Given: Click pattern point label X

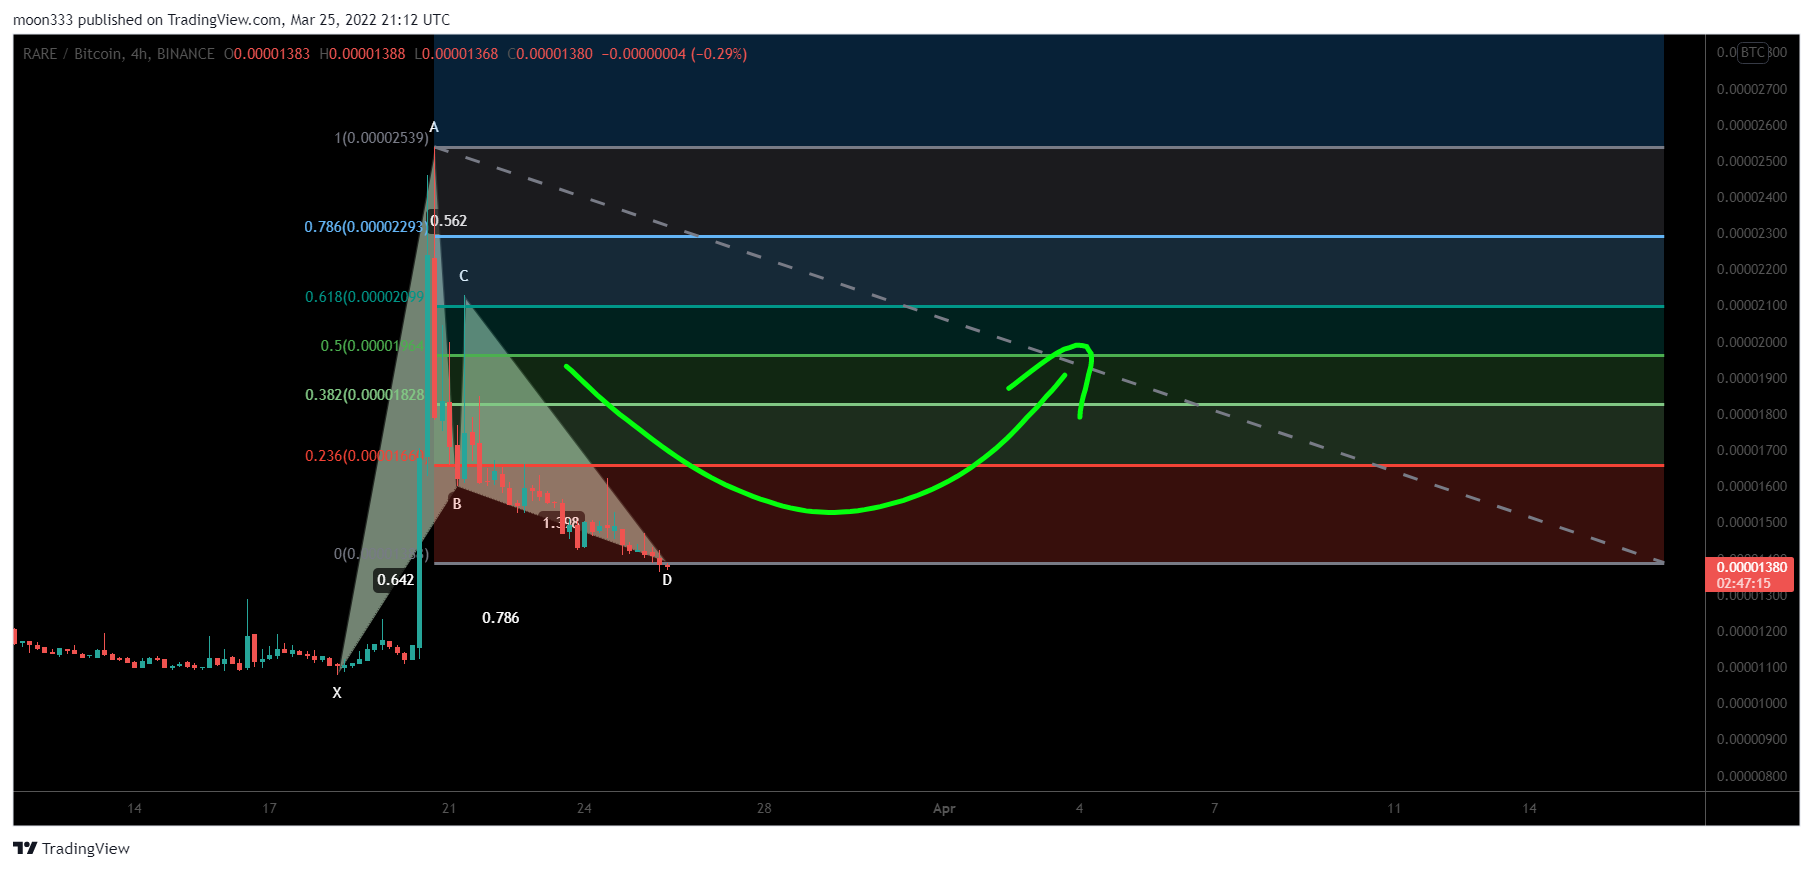Looking at the screenshot, I should tap(337, 693).
